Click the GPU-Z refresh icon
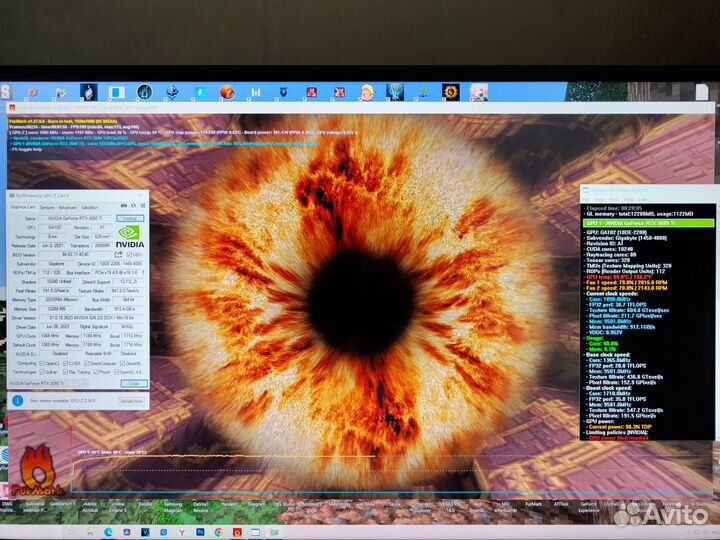This screenshot has width=720, height=540. click(x=134, y=206)
